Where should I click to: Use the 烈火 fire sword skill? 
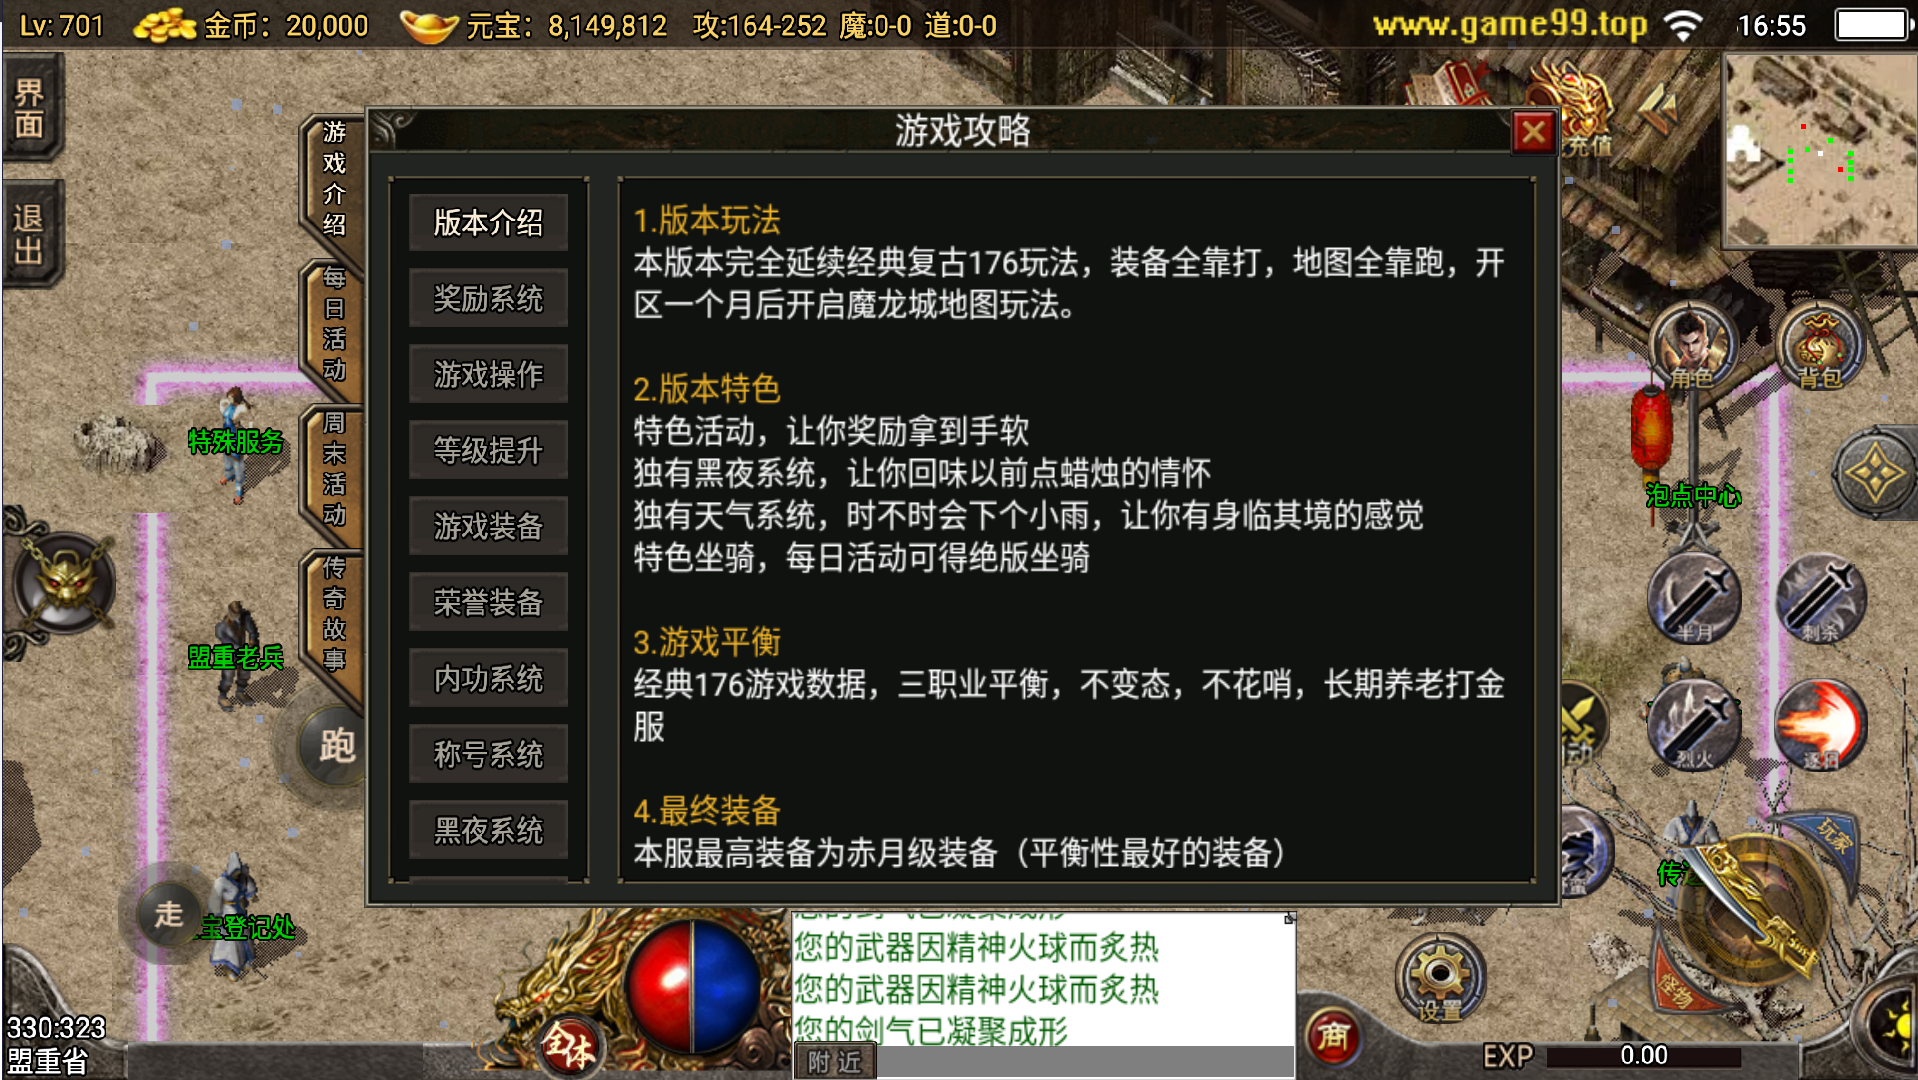tap(1694, 724)
